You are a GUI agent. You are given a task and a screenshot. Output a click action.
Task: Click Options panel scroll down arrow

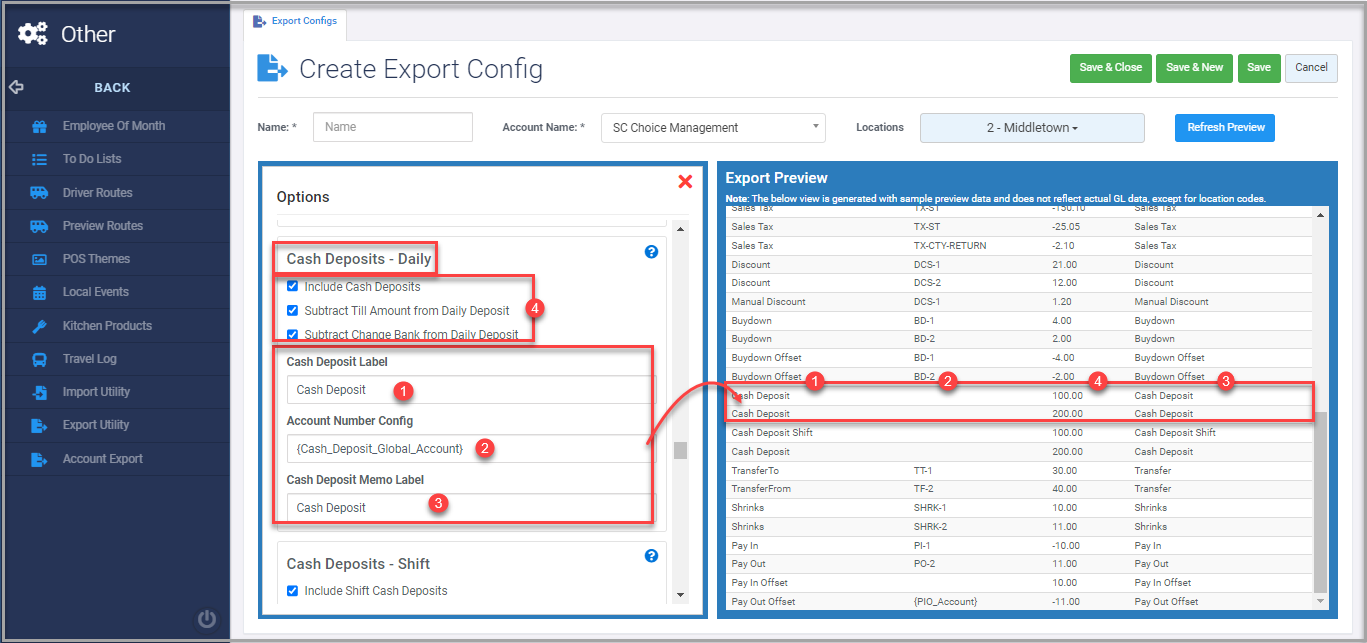pos(680,595)
